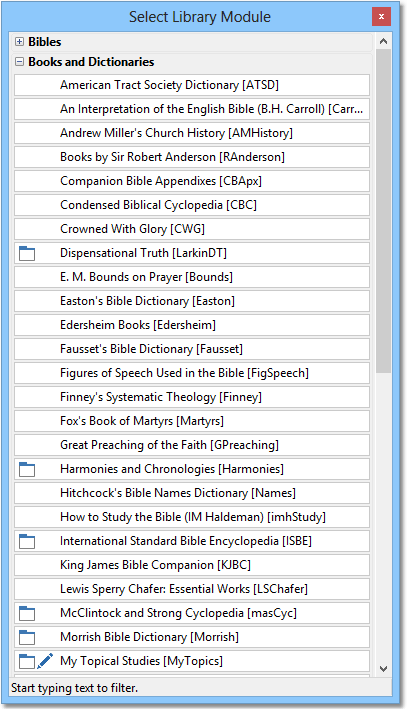Open Fausset's Bible Dictionary [Fausset]
This screenshot has width=407, height=711.
point(192,349)
